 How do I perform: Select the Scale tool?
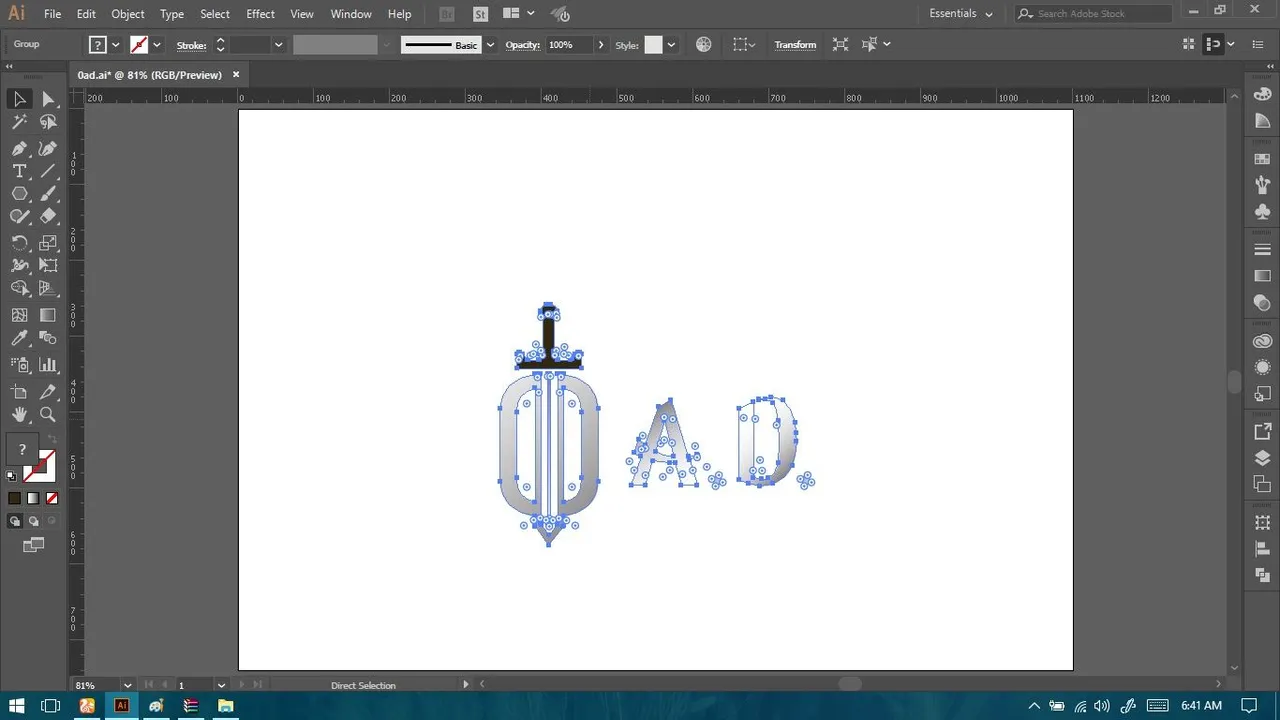(48, 242)
